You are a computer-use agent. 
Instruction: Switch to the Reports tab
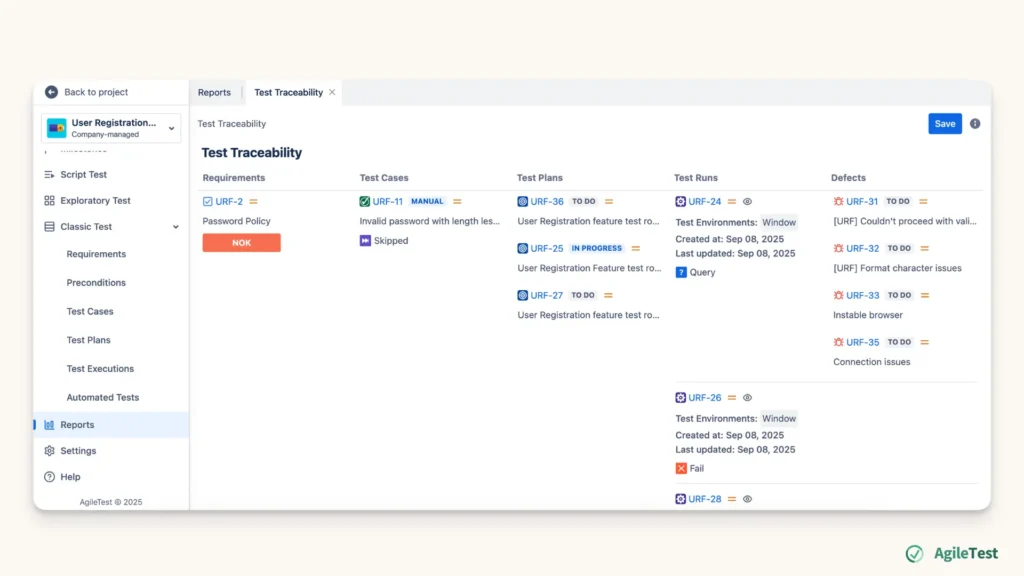pyautogui.click(x=214, y=93)
